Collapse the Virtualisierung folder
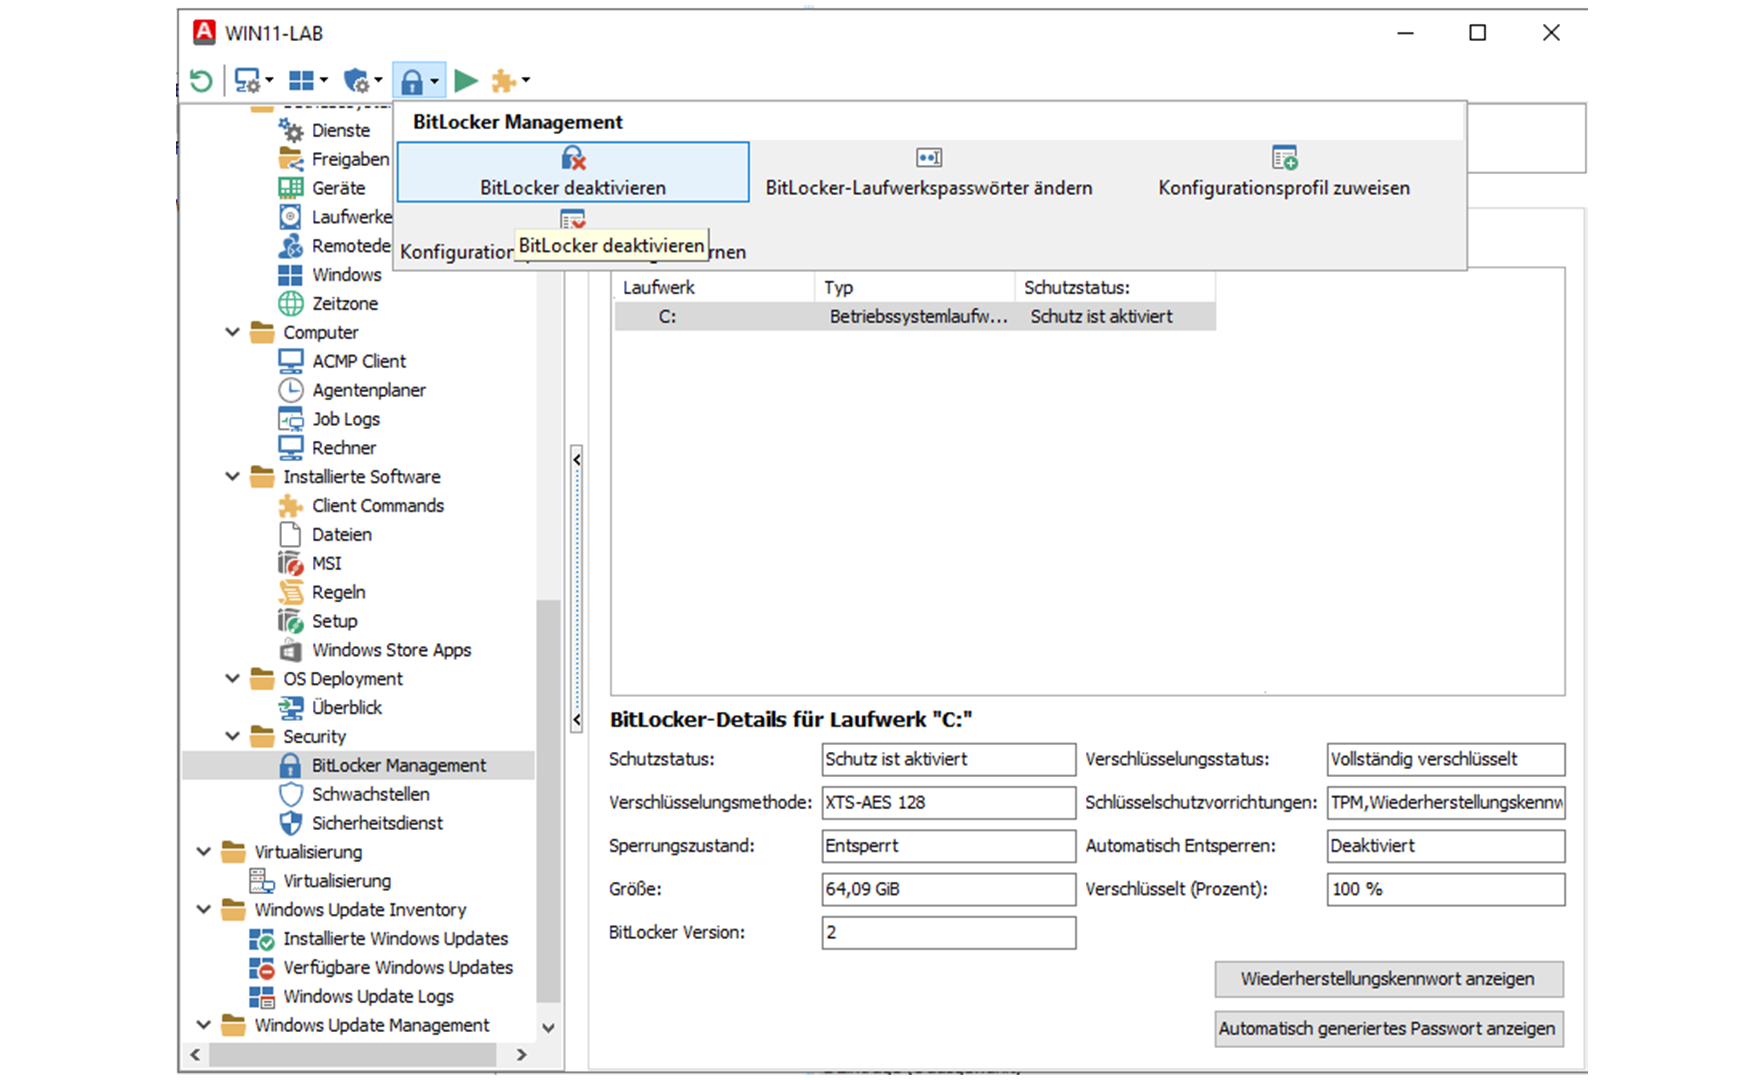 click(203, 852)
